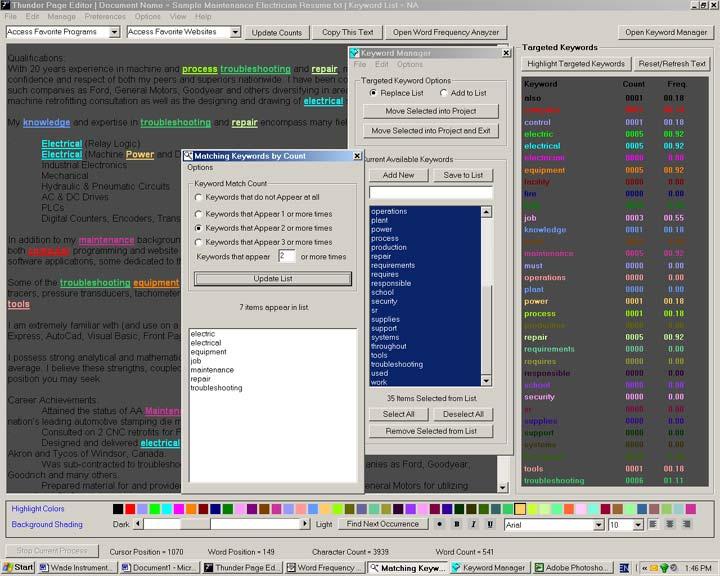Click the EN language indicator in tray
The image size is (720, 576).
tap(624, 568)
